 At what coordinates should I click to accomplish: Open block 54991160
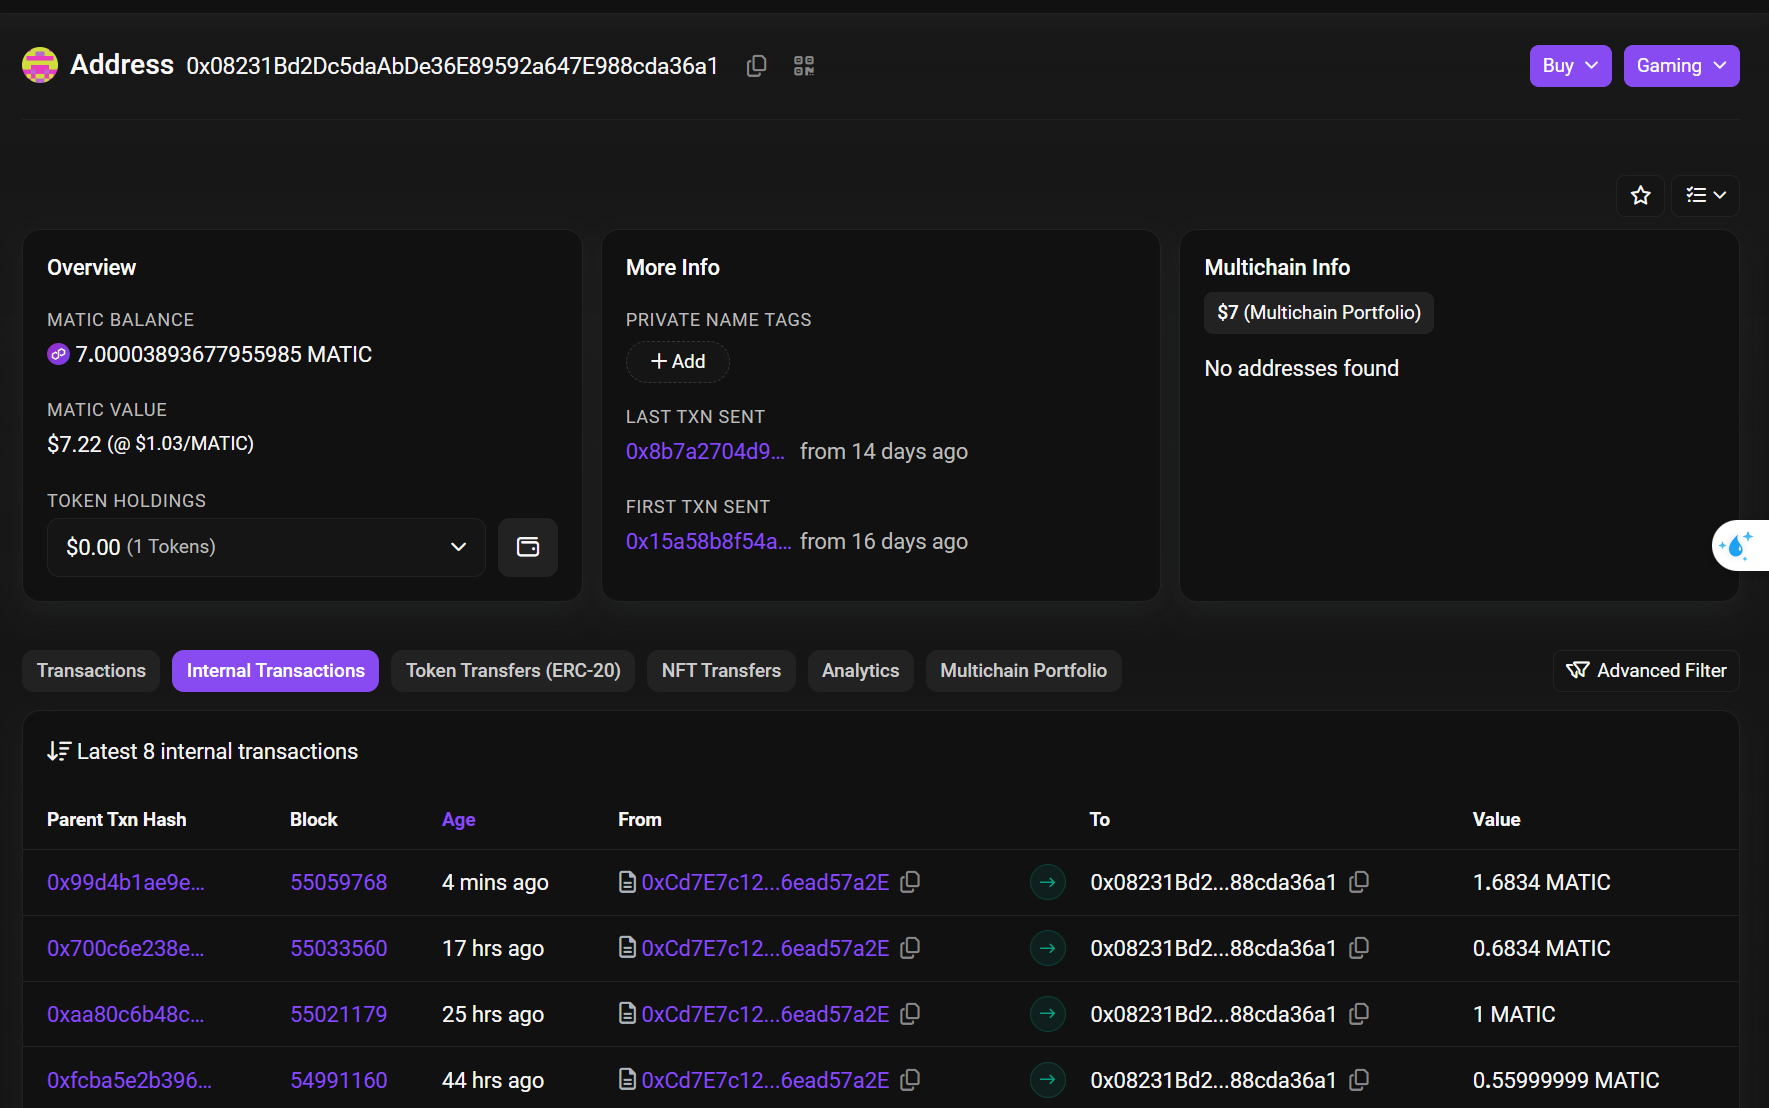pos(338,1080)
